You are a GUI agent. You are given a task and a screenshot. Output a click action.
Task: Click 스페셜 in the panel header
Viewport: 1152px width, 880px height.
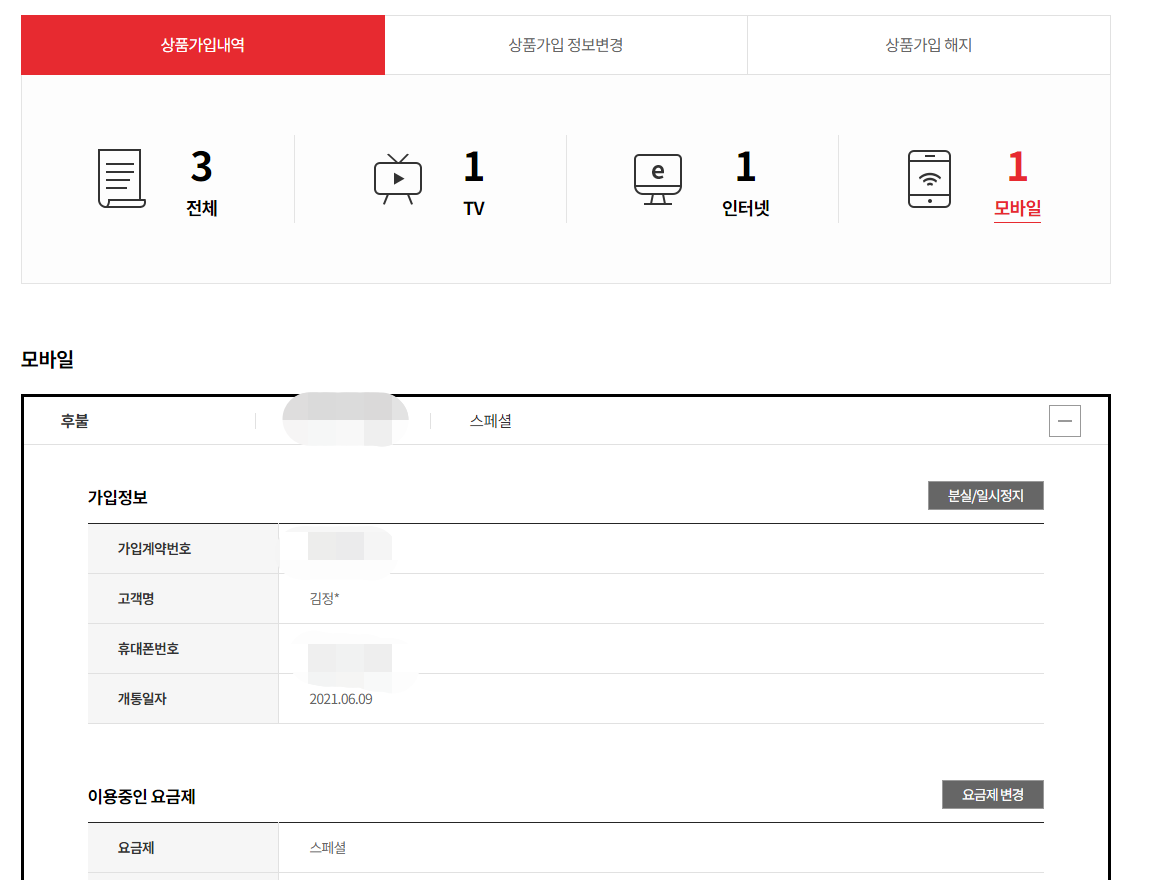pyautogui.click(x=491, y=421)
